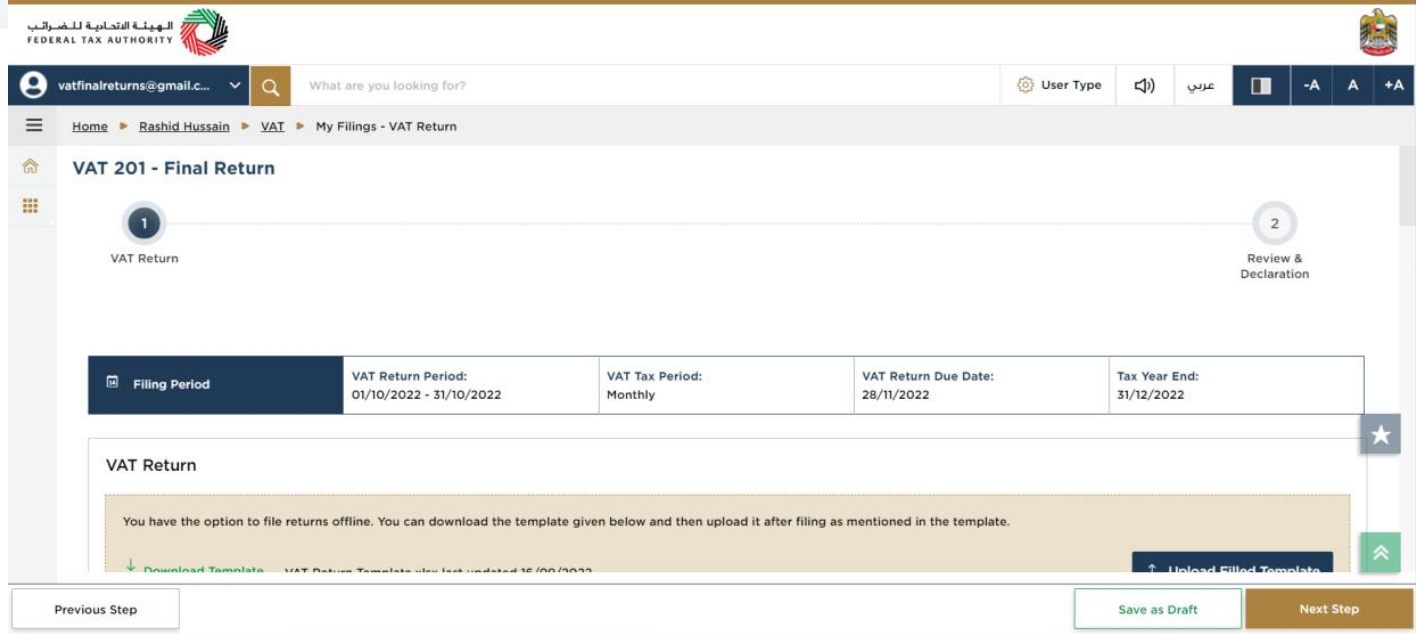
Task: Reset font size with the A button
Action: pos(1352,86)
